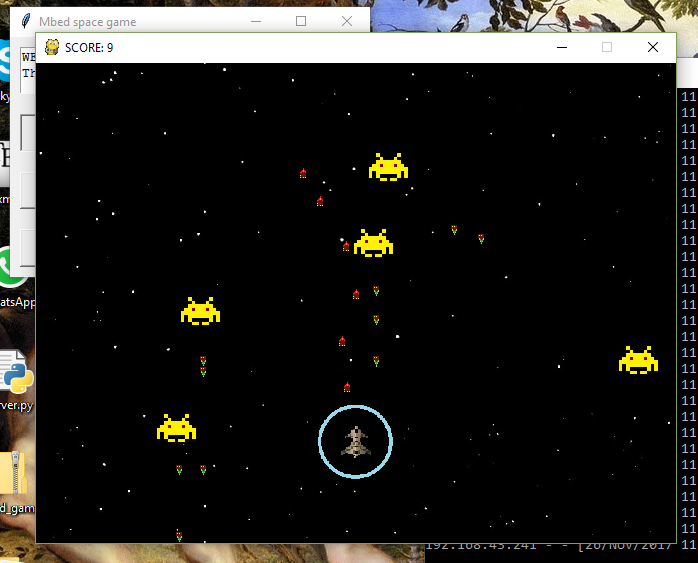Open the server.py Python file on the desktop

(17, 381)
